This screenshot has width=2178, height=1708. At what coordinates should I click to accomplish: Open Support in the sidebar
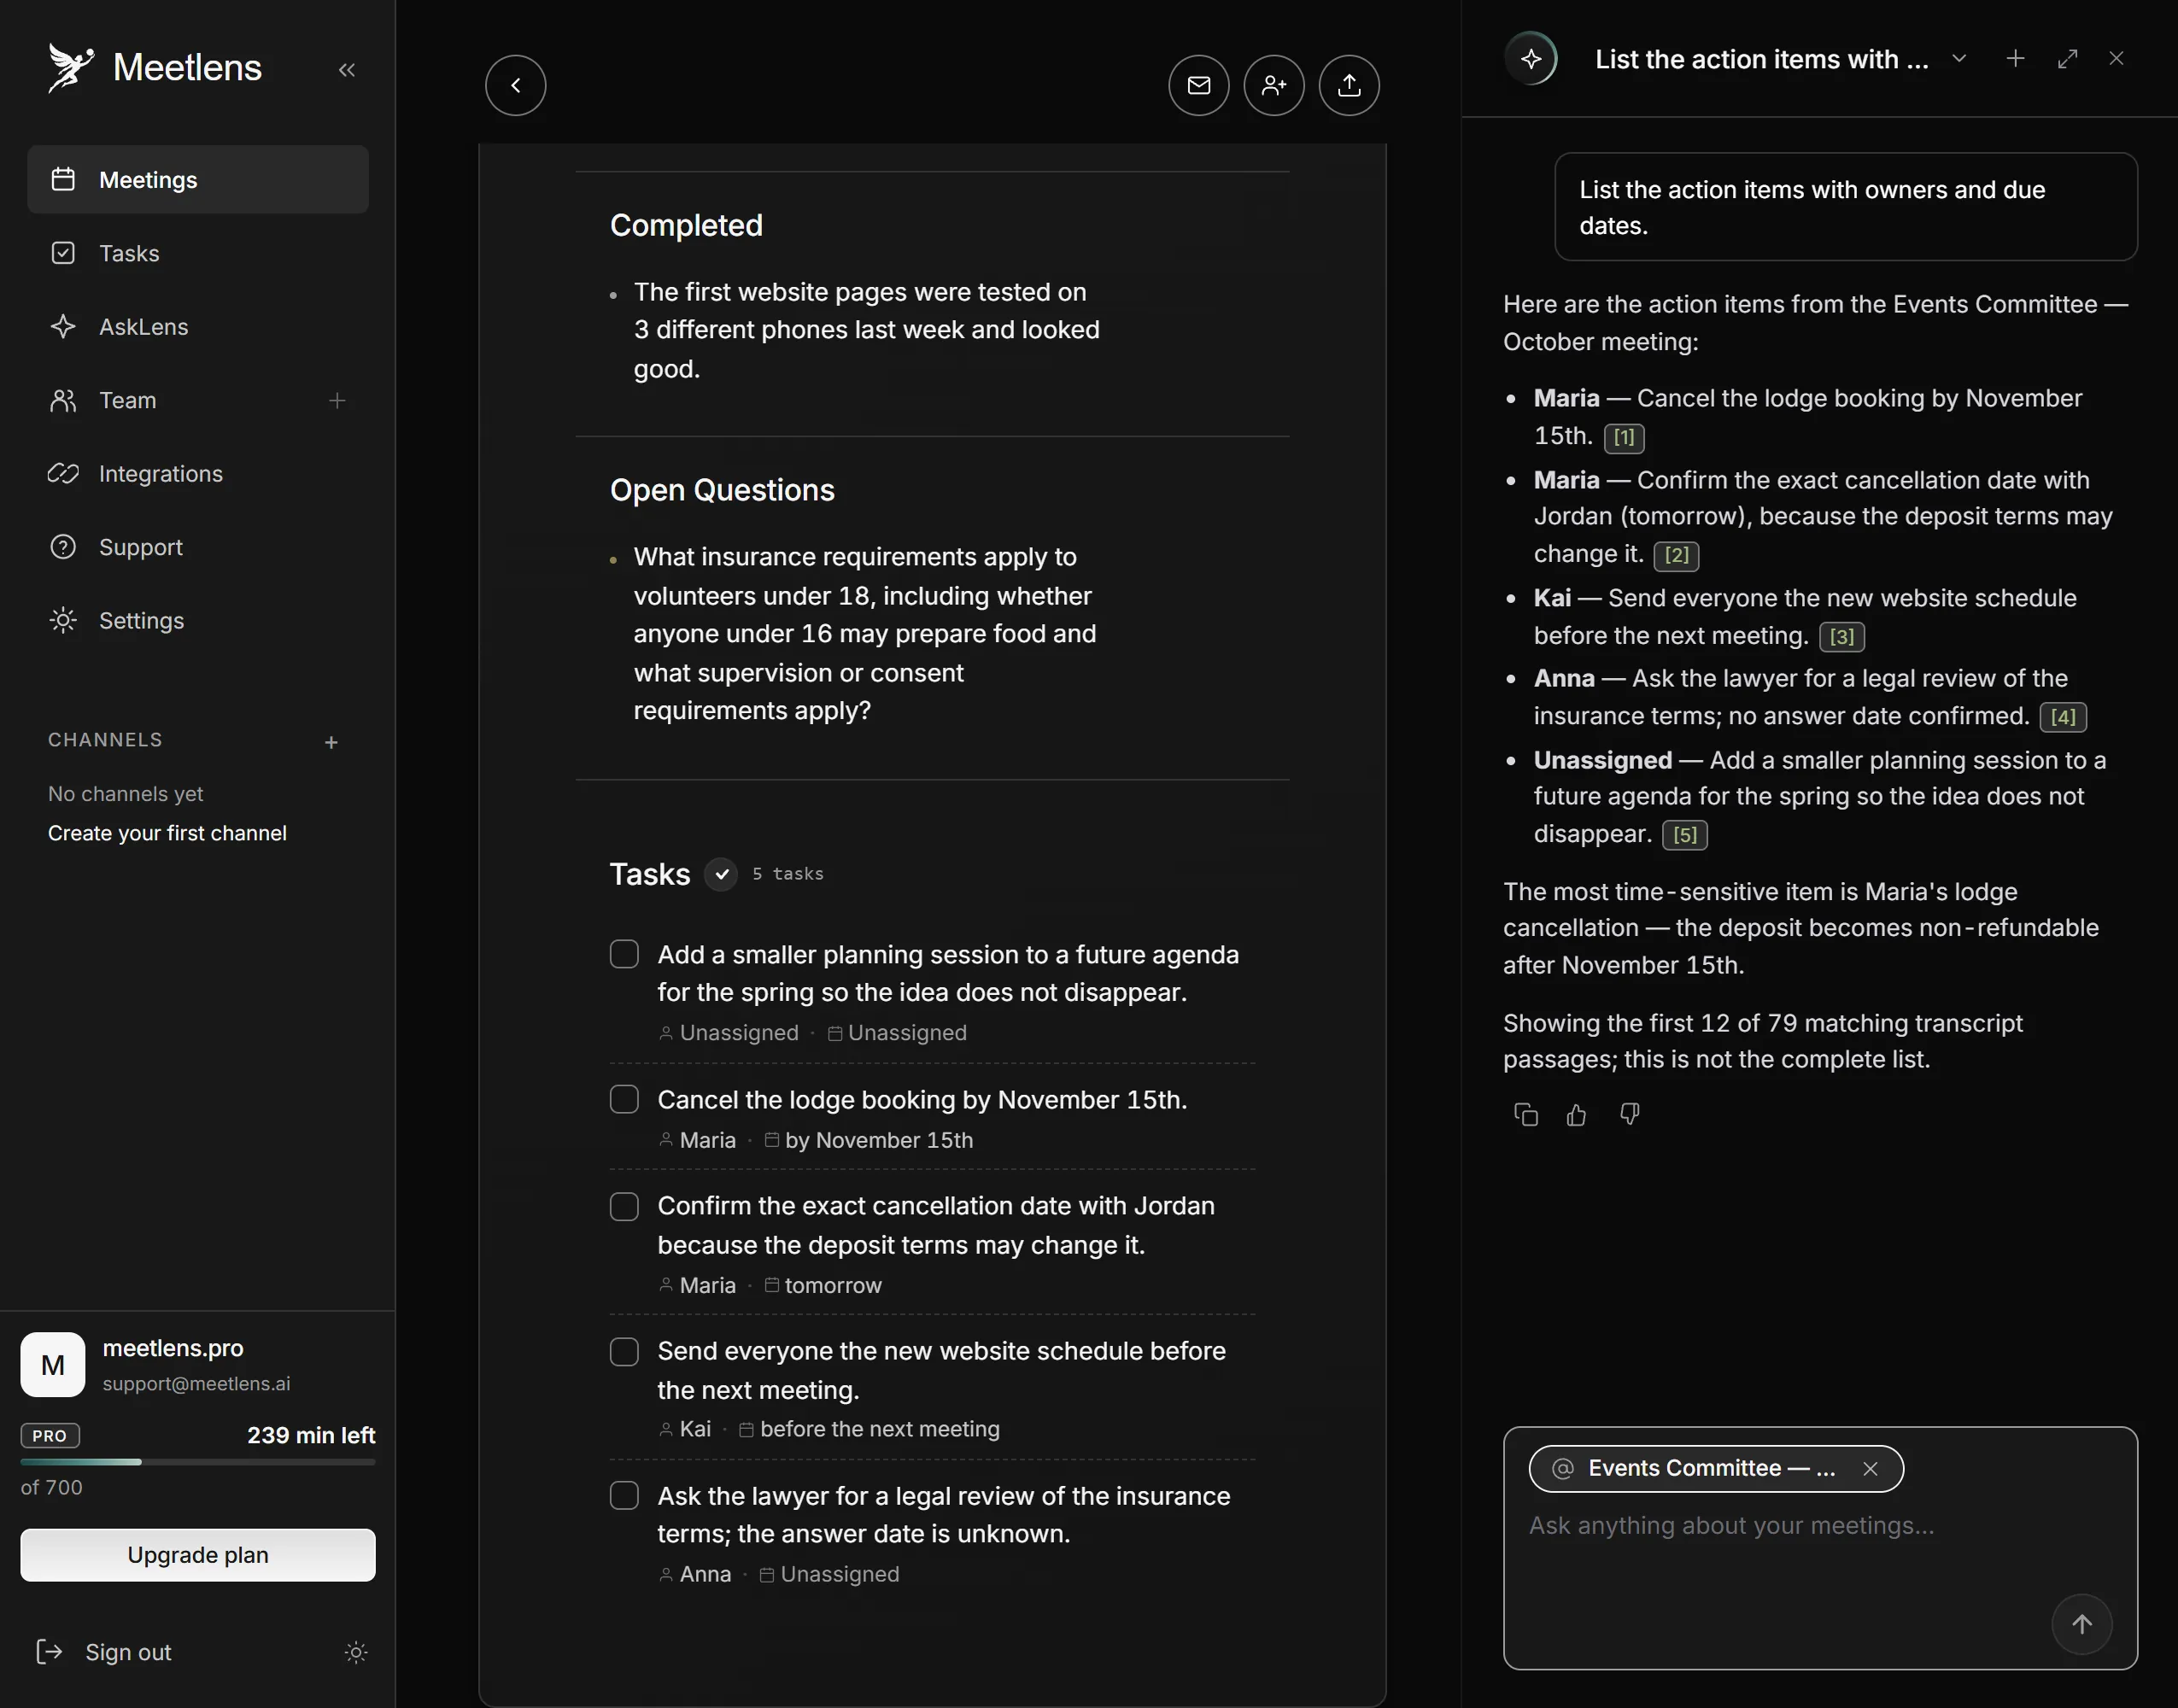198,547
